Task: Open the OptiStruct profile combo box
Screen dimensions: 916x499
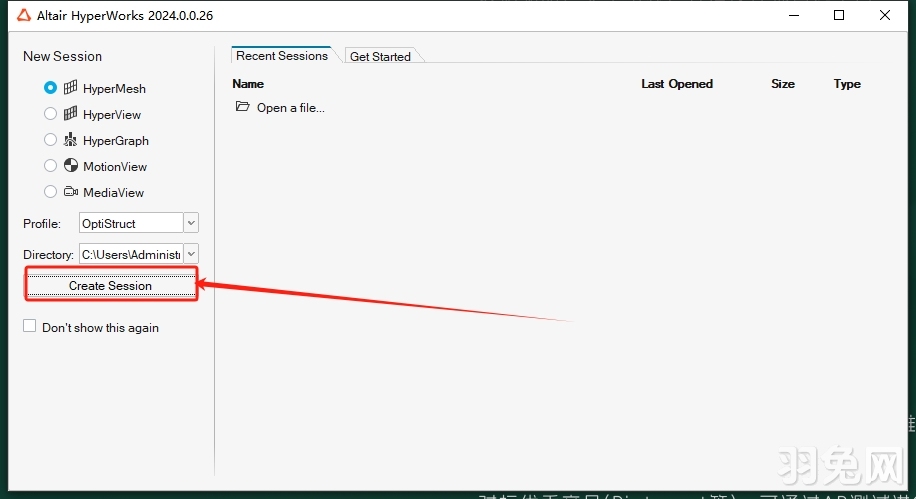Action: pyautogui.click(x=131, y=223)
